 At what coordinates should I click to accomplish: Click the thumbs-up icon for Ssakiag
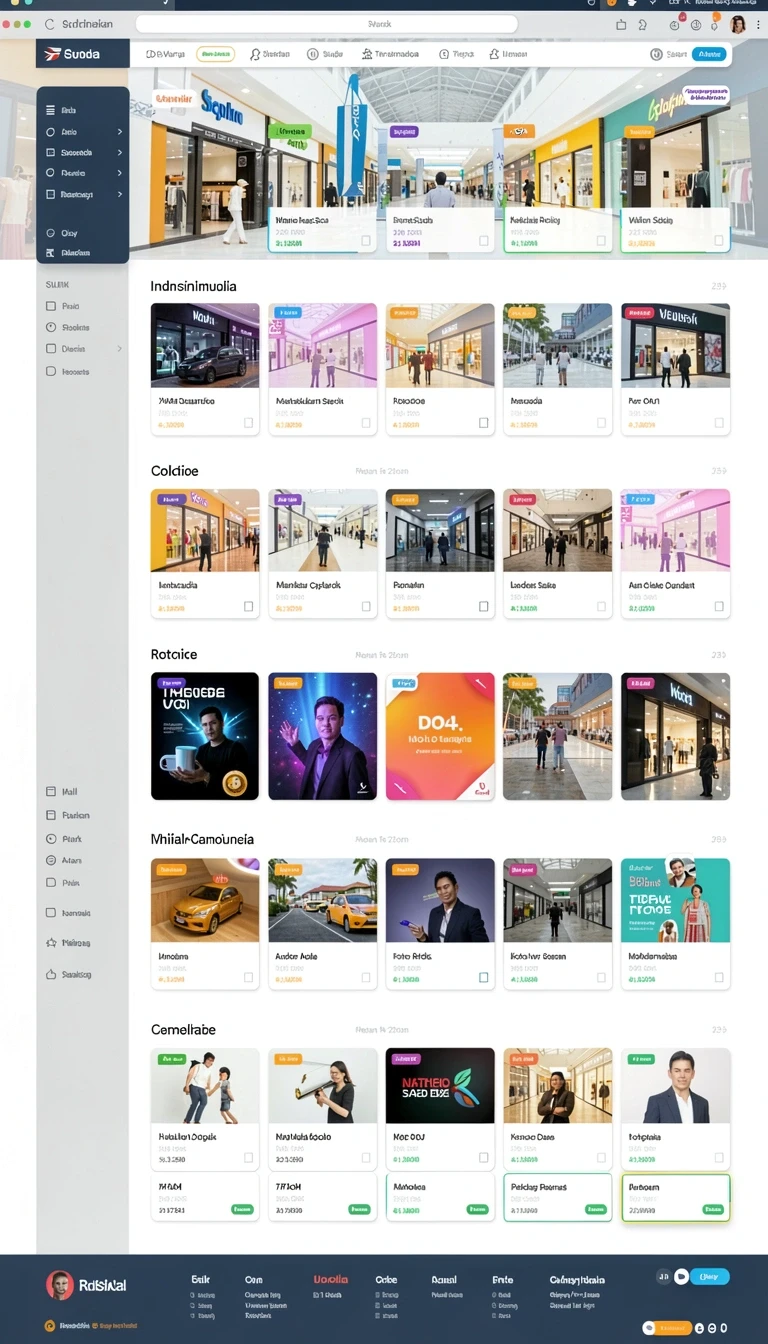pos(51,974)
